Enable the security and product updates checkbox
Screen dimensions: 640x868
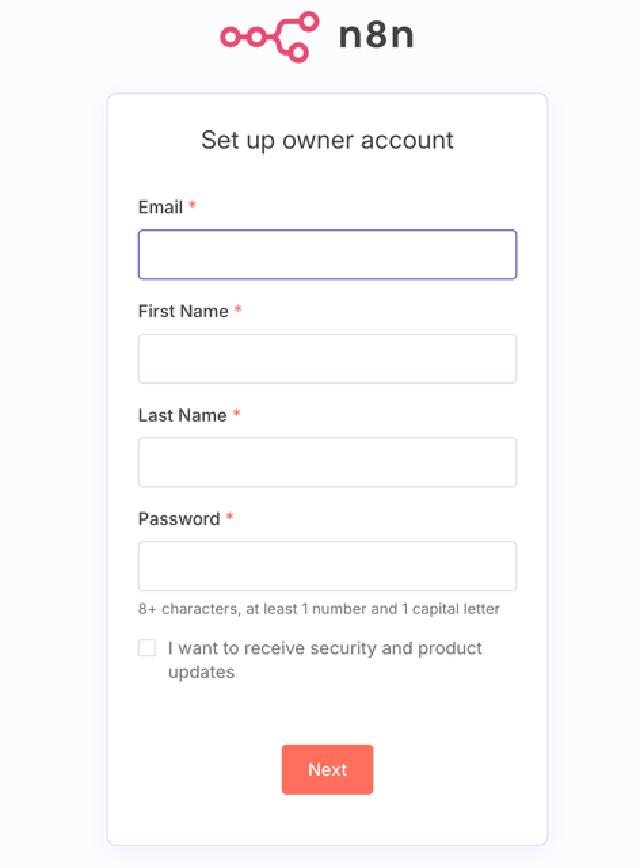tap(147, 648)
